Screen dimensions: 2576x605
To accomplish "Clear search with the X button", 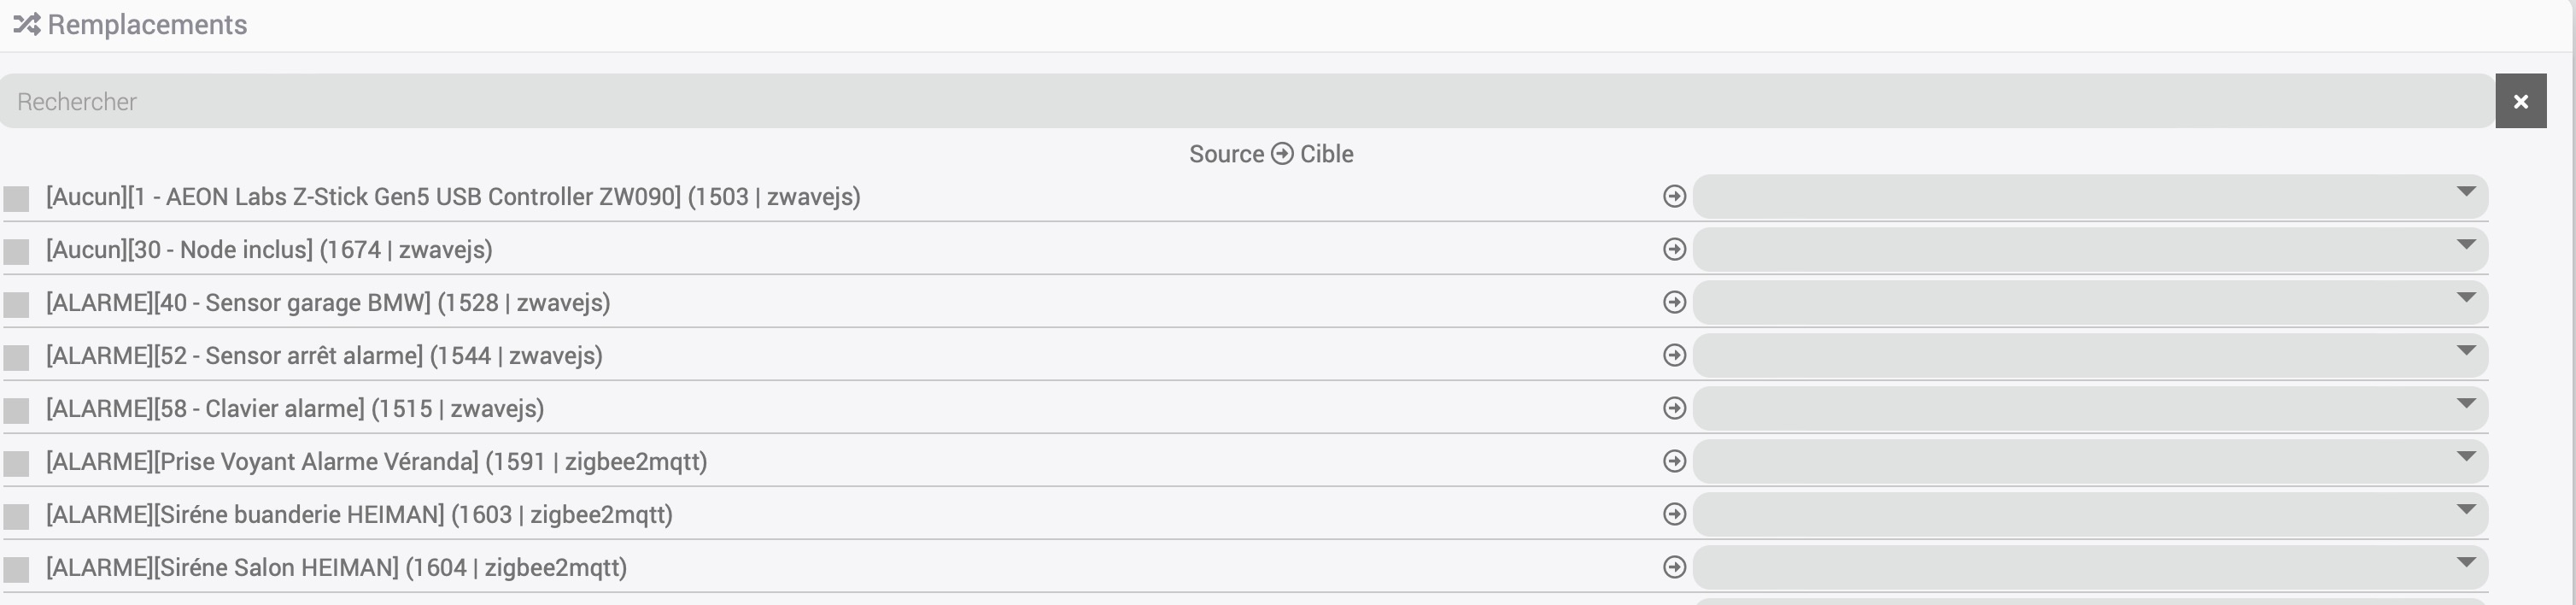I will coord(2520,101).
